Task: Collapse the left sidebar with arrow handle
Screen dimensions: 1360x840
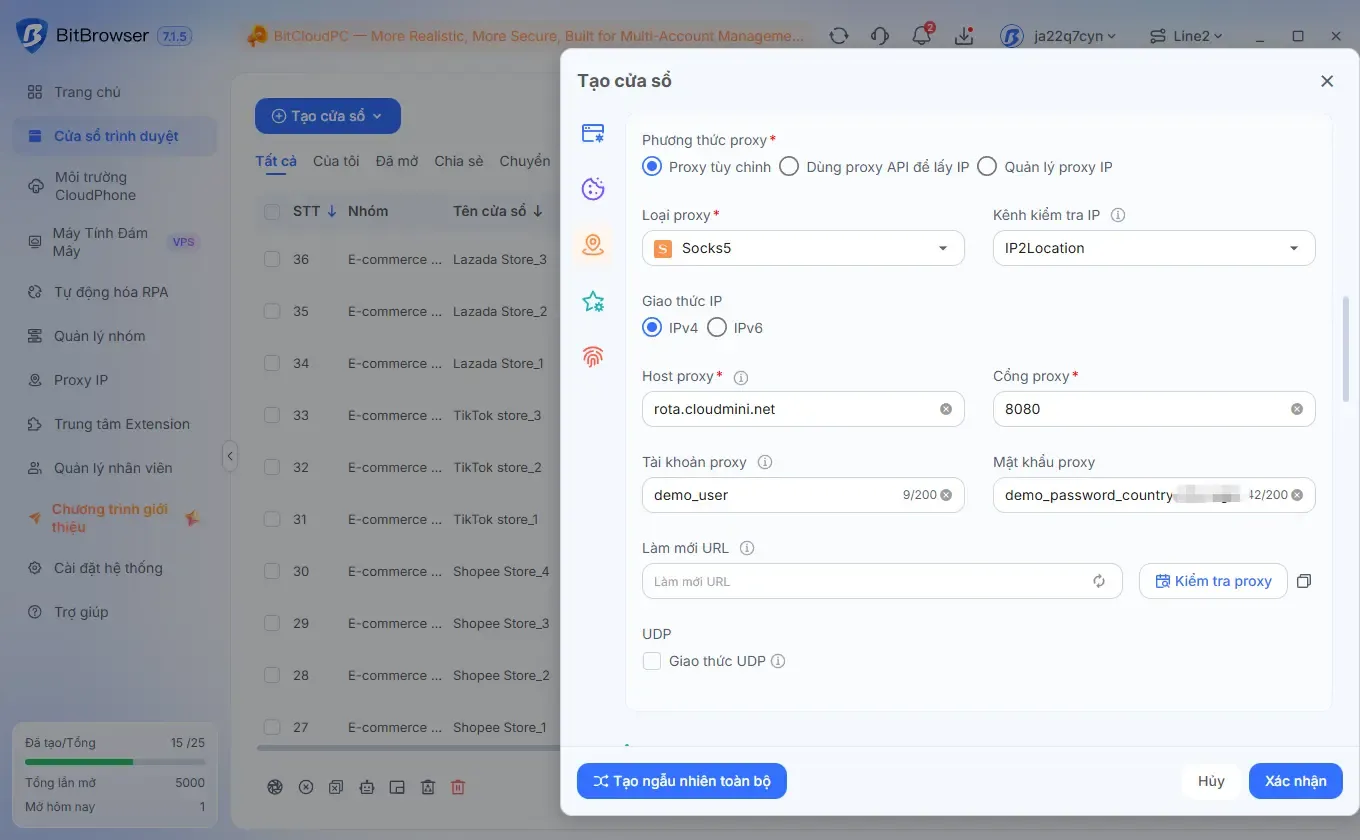Action: [230, 456]
